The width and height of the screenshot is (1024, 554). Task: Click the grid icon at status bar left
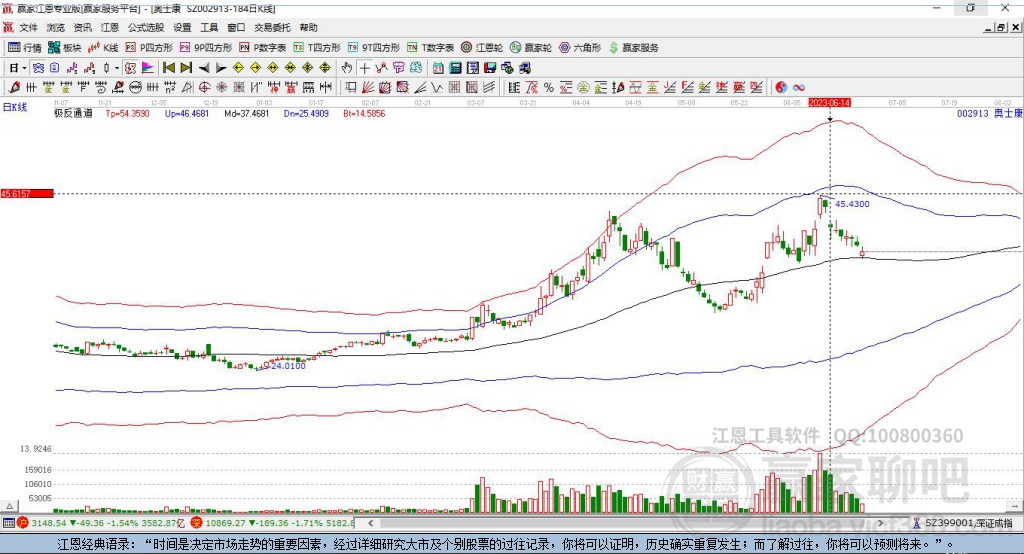pos(8,523)
